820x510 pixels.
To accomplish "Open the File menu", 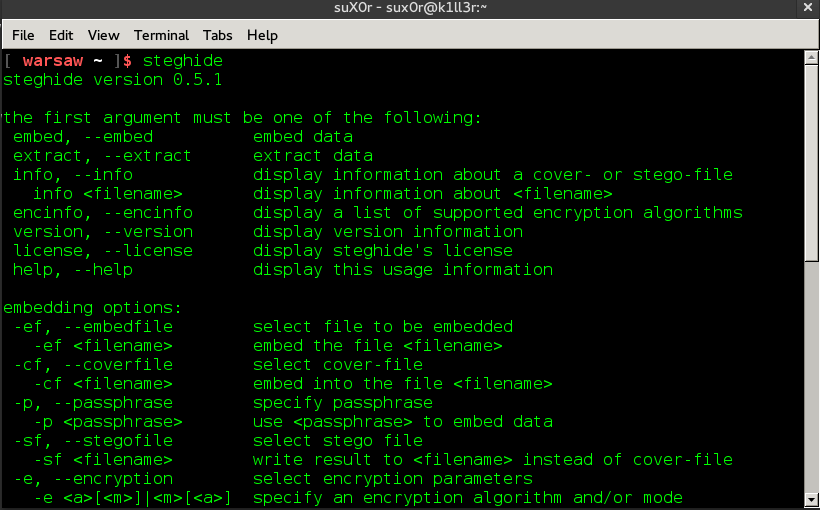I will click(23, 35).
